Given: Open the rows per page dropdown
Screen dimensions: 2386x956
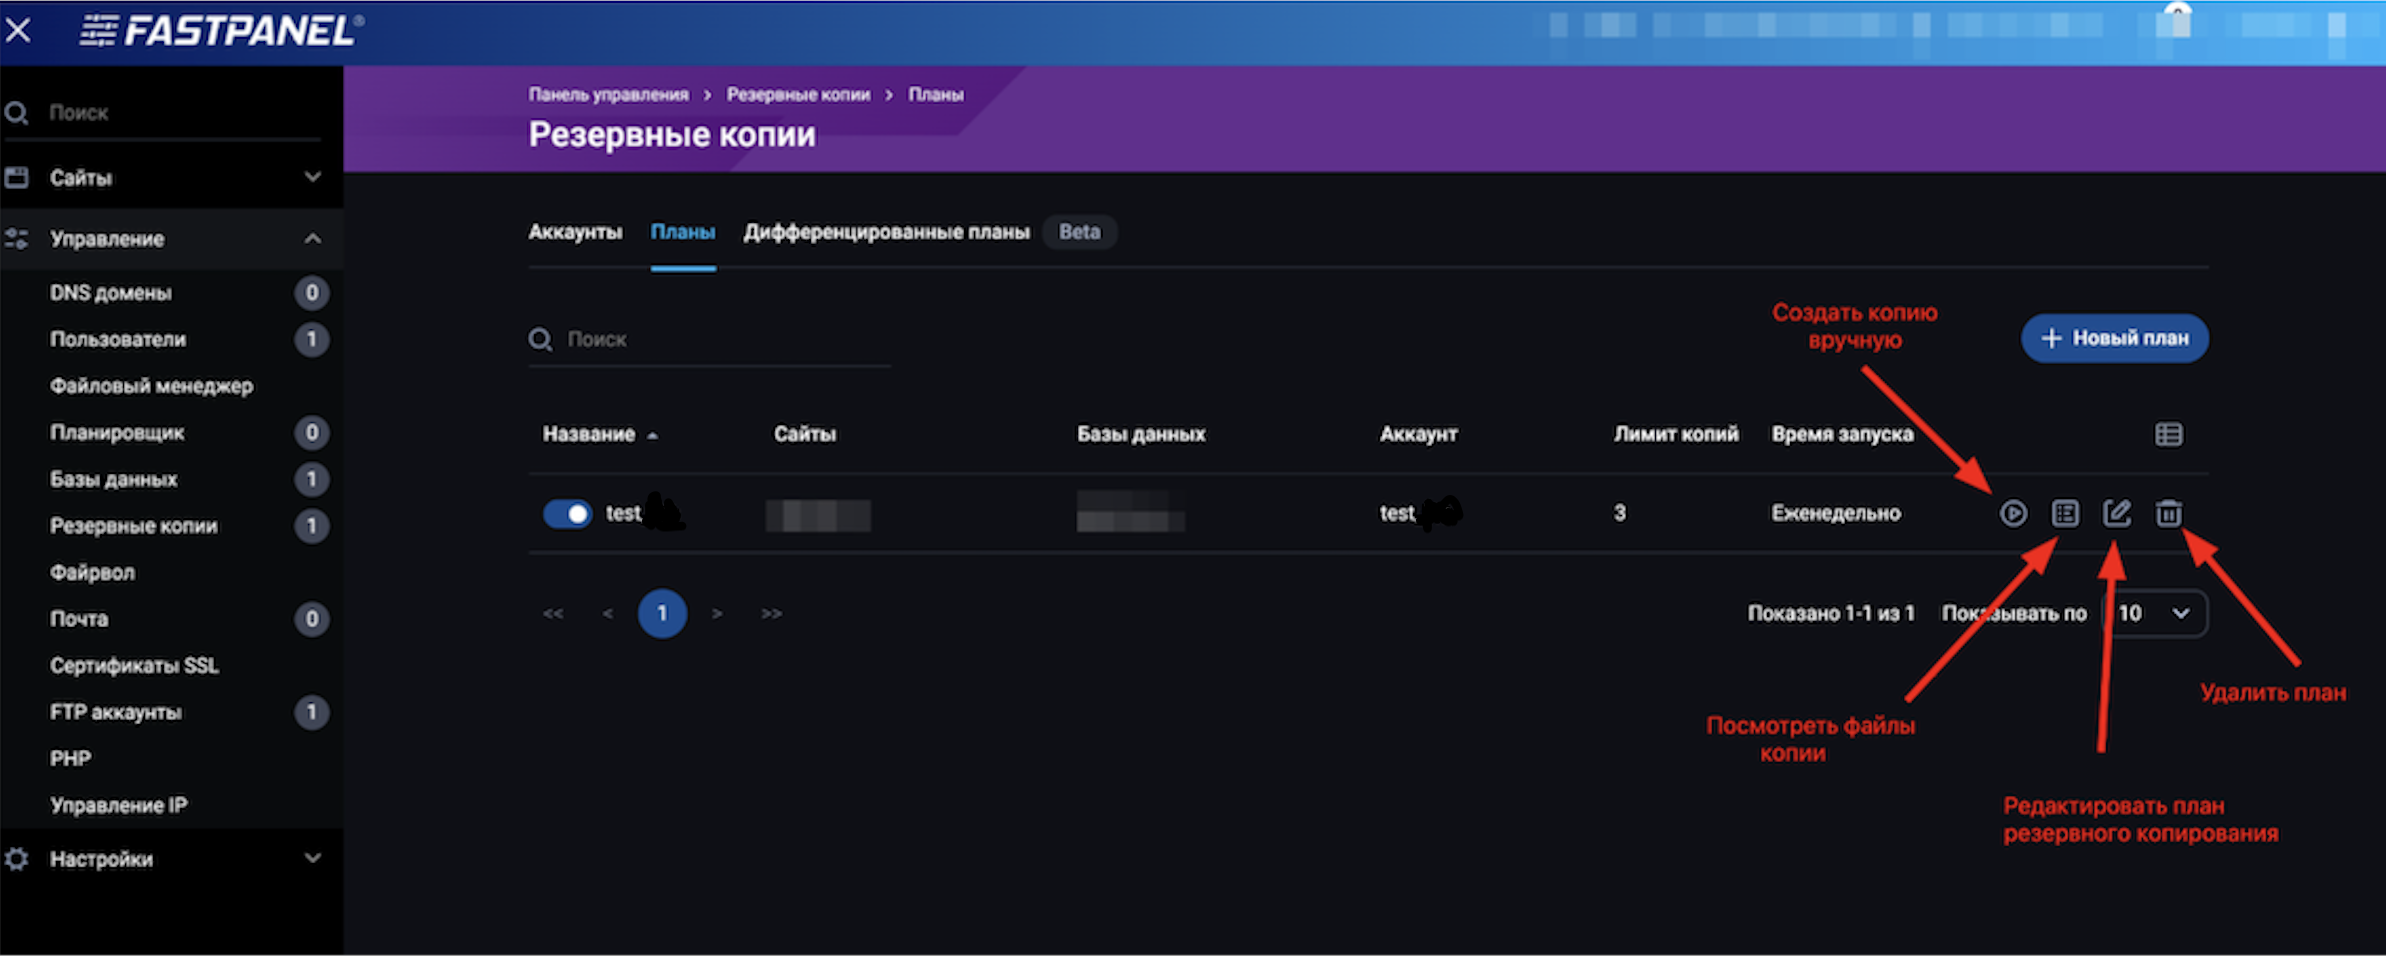Looking at the screenshot, I should point(2155,613).
